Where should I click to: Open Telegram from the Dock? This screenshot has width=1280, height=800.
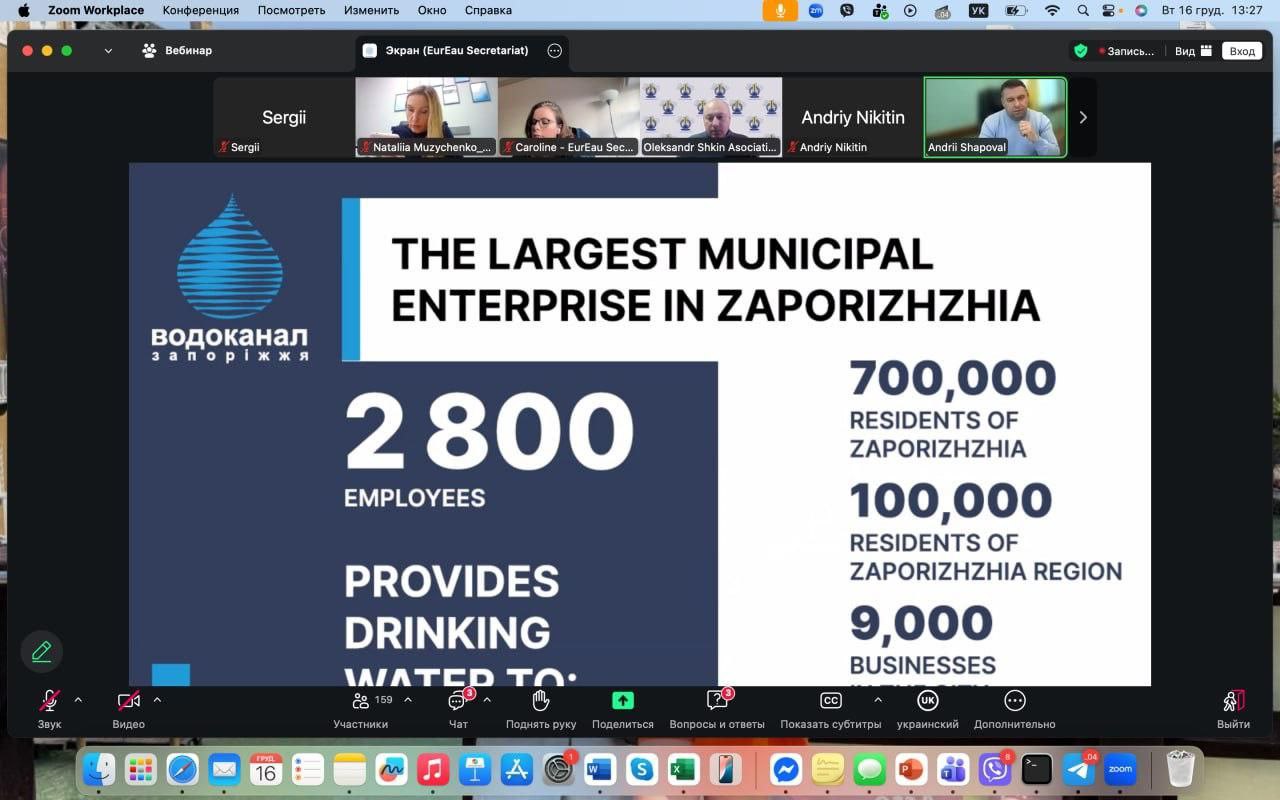click(1078, 769)
